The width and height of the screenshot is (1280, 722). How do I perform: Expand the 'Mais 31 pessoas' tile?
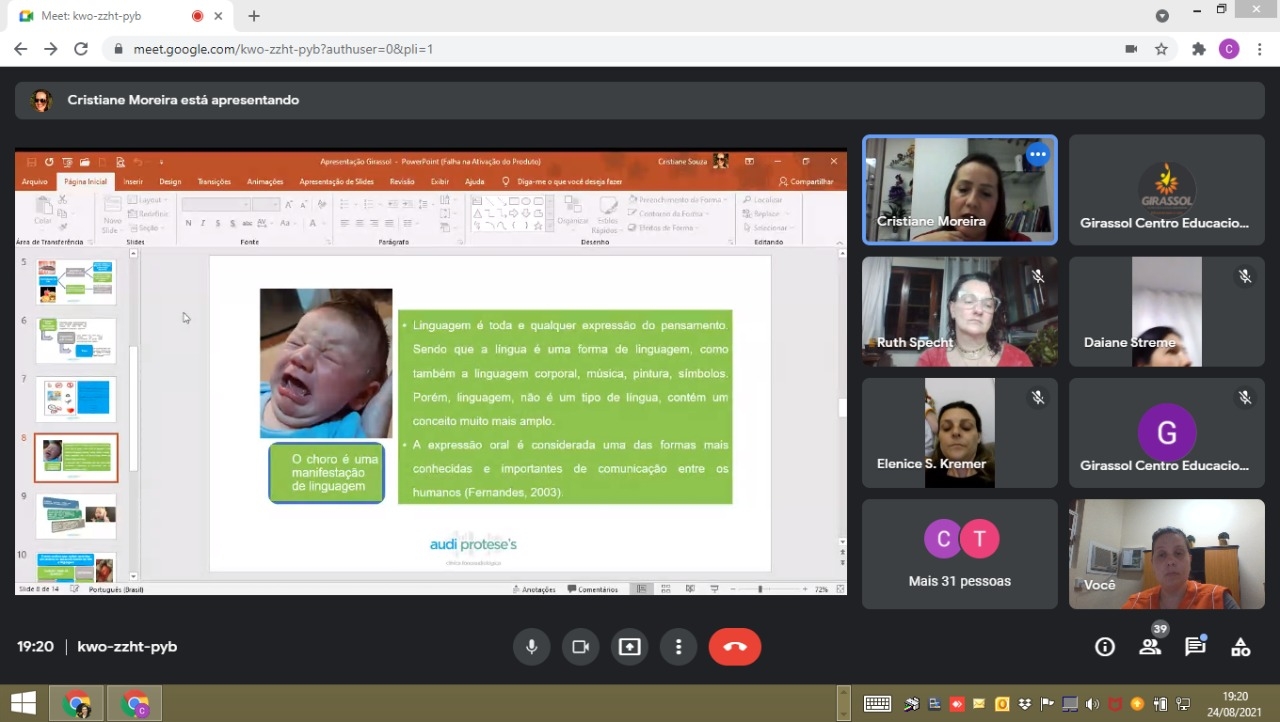(x=959, y=554)
